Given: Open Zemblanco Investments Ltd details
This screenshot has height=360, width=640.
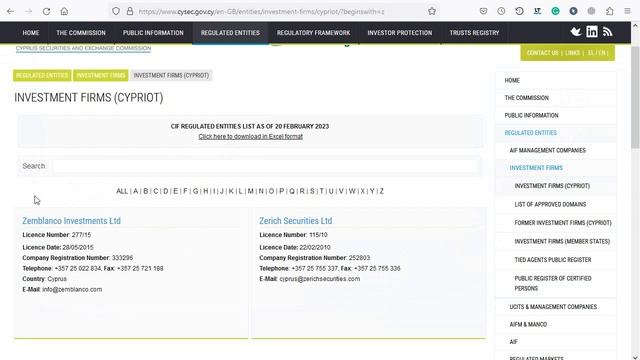Looking at the screenshot, I should (71, 221).
